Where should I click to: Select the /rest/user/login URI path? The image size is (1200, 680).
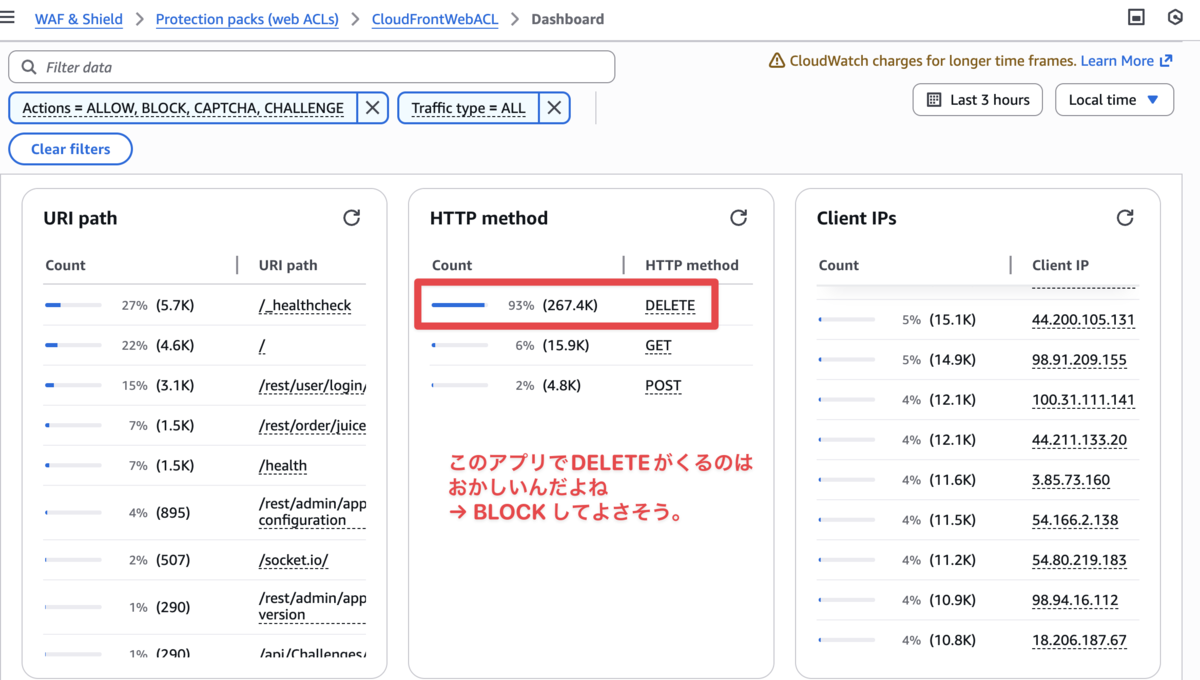click(x=312, y=385)
